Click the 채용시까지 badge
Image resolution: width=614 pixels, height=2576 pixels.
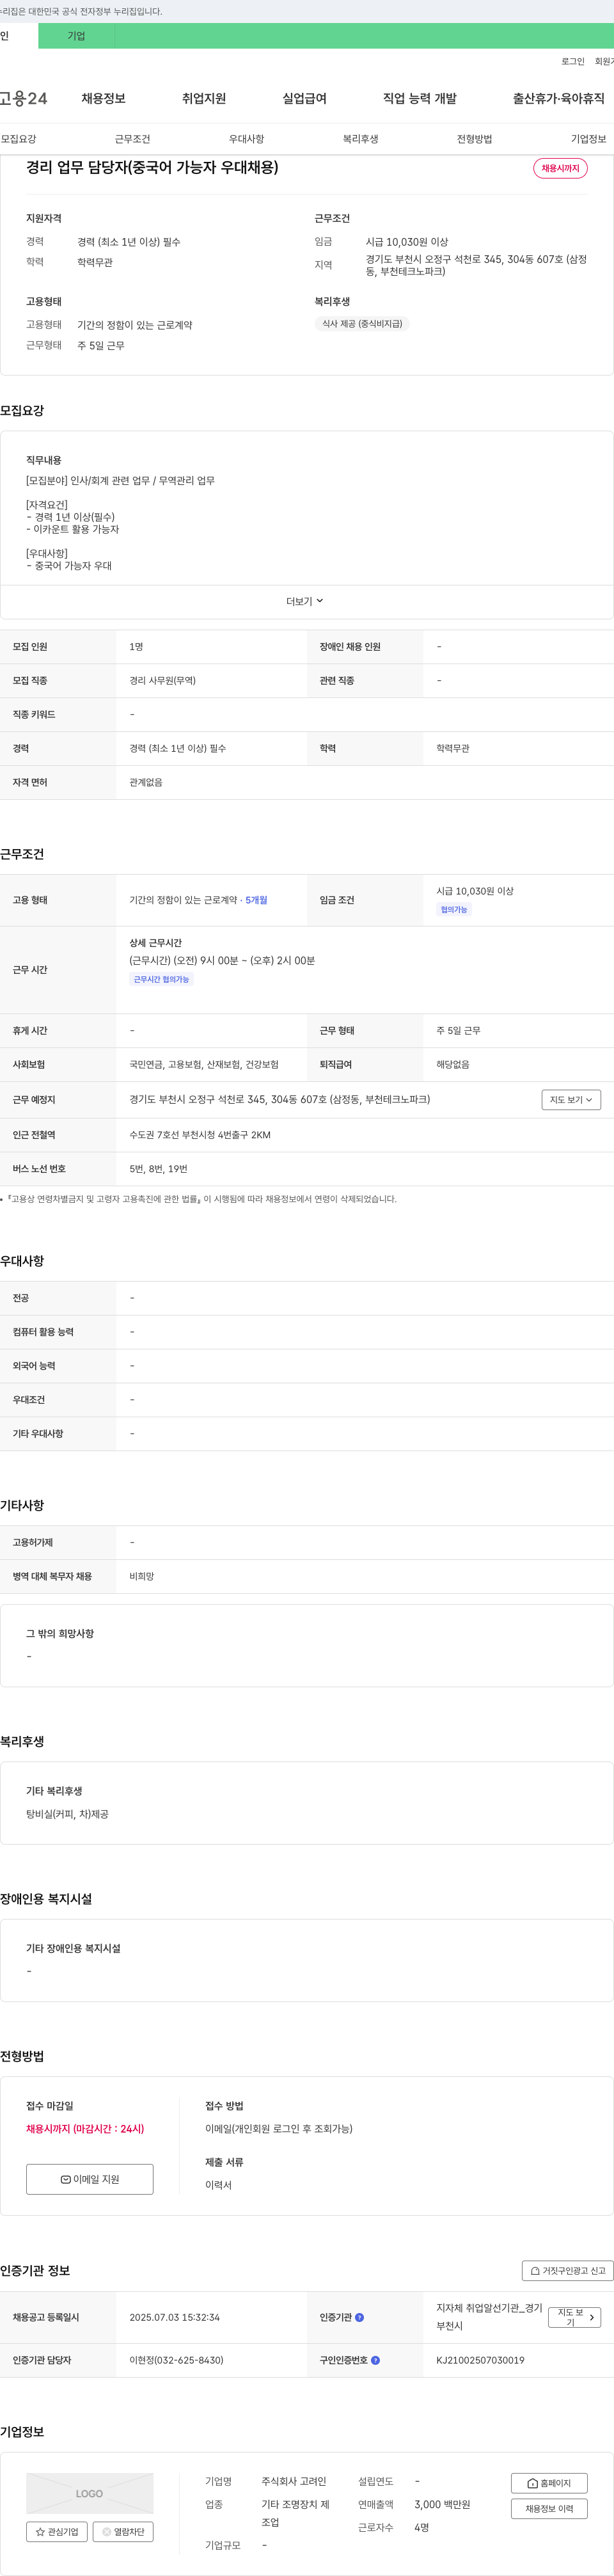click(560, 168)
